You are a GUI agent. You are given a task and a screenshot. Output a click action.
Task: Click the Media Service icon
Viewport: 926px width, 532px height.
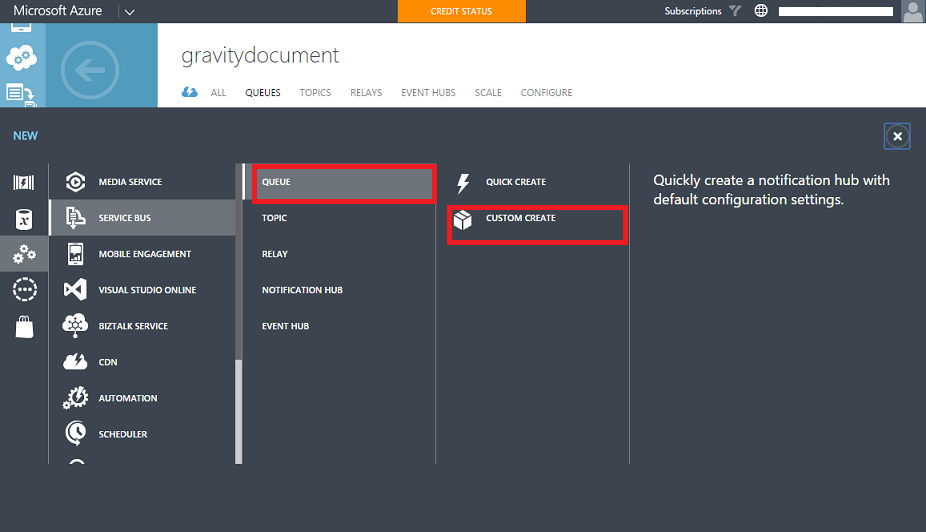[x=75, y=182]
